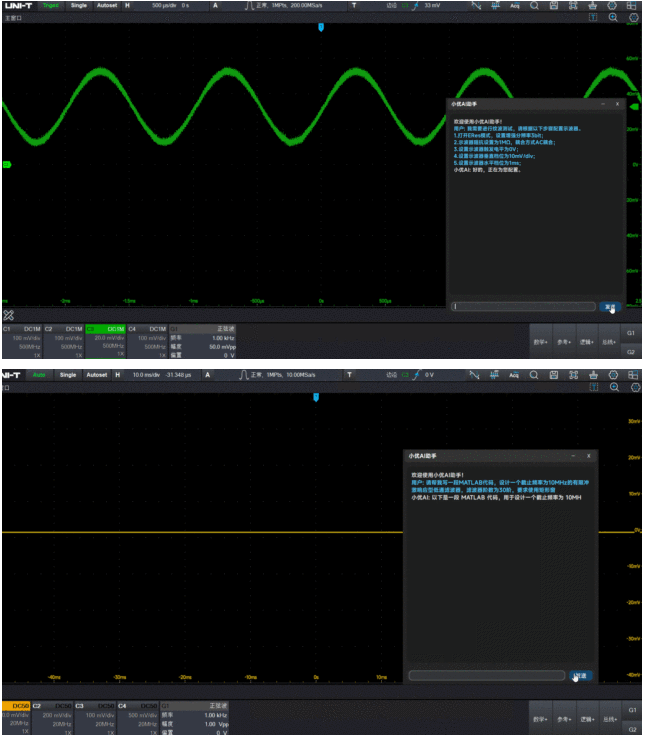Screen dimensions: 646x738
Task: Click the 发送 send button in bottom AI assistant
Action: click(580, 676)
